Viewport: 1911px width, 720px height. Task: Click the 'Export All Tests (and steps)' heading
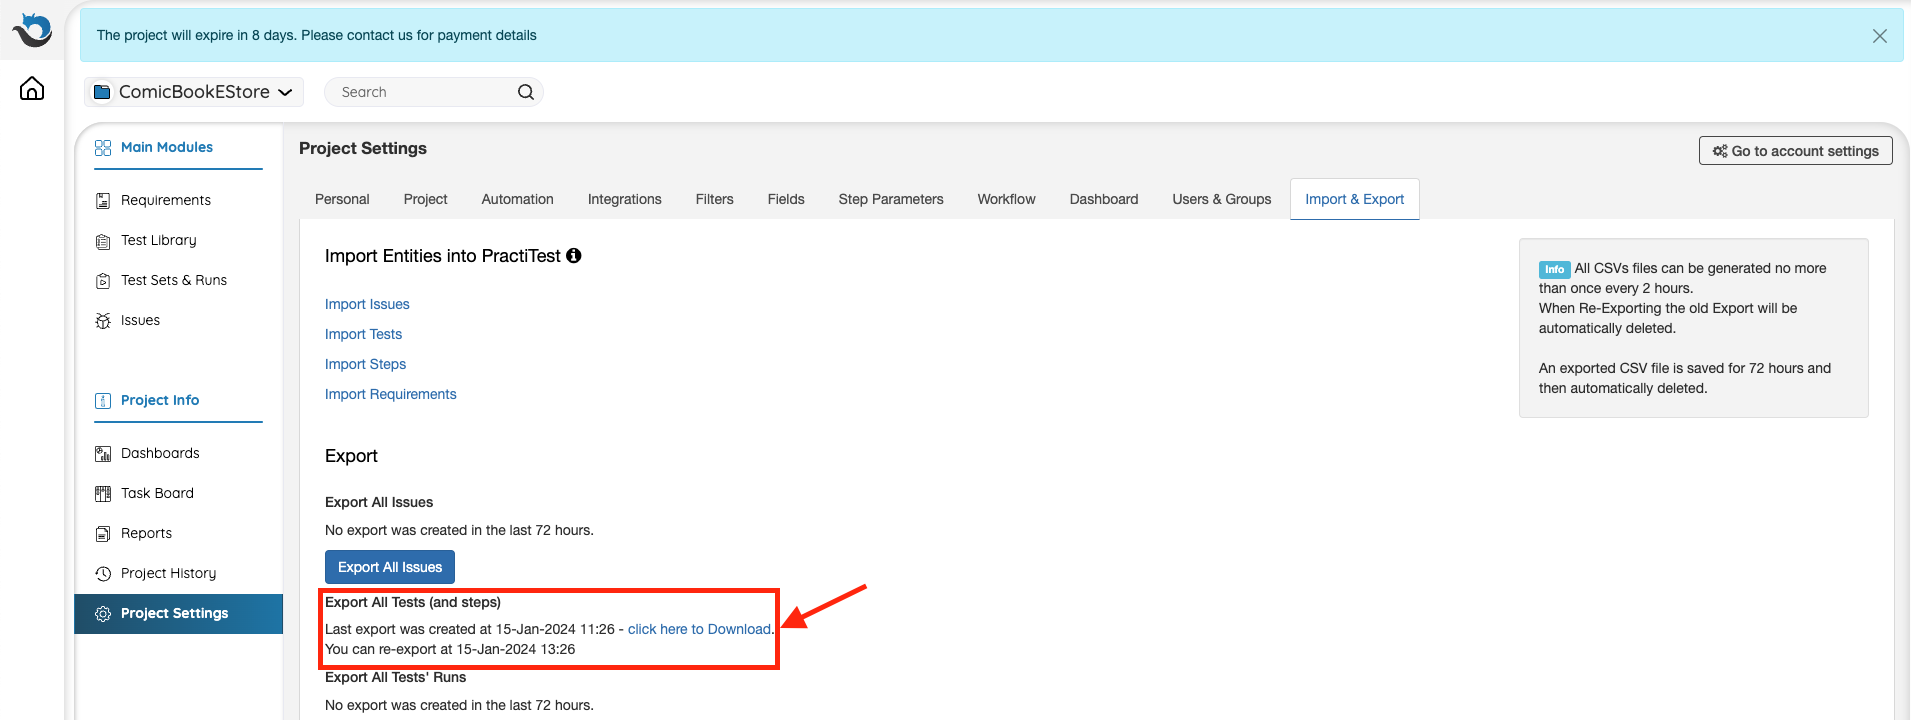coord(413,602)
